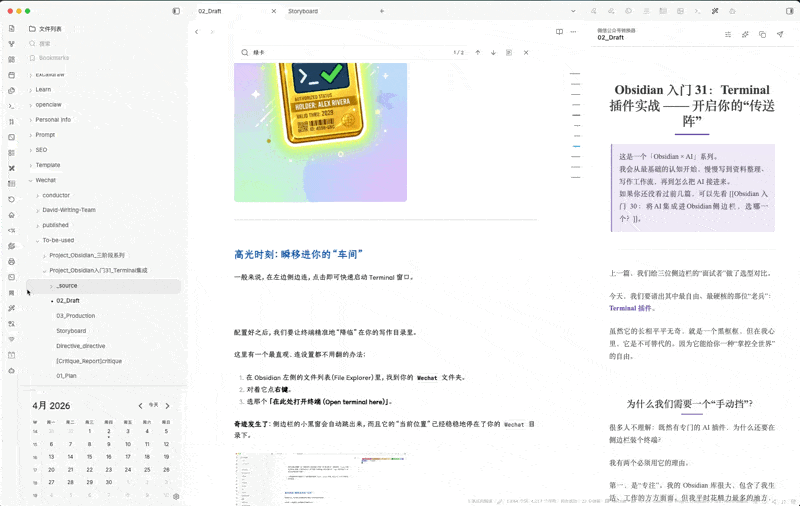Viewport: 800px width, 506px height.
Task: Open a new tab with plus button
Action: coord(381,11)
